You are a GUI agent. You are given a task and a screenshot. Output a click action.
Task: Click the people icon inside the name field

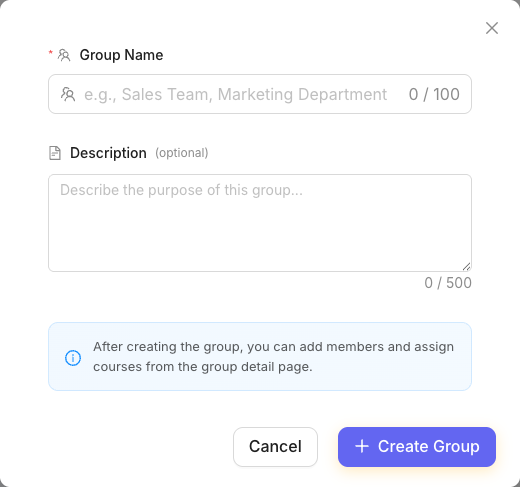(68, 94)
